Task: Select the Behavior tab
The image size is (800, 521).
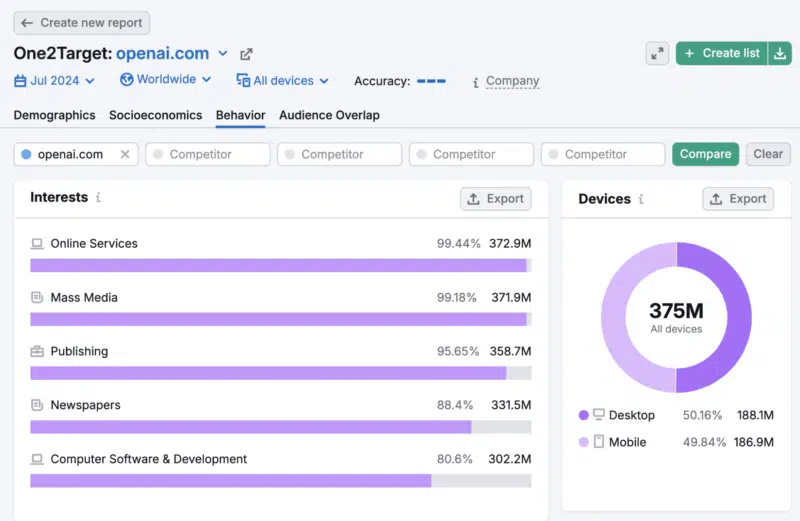Action: [240, 115]
